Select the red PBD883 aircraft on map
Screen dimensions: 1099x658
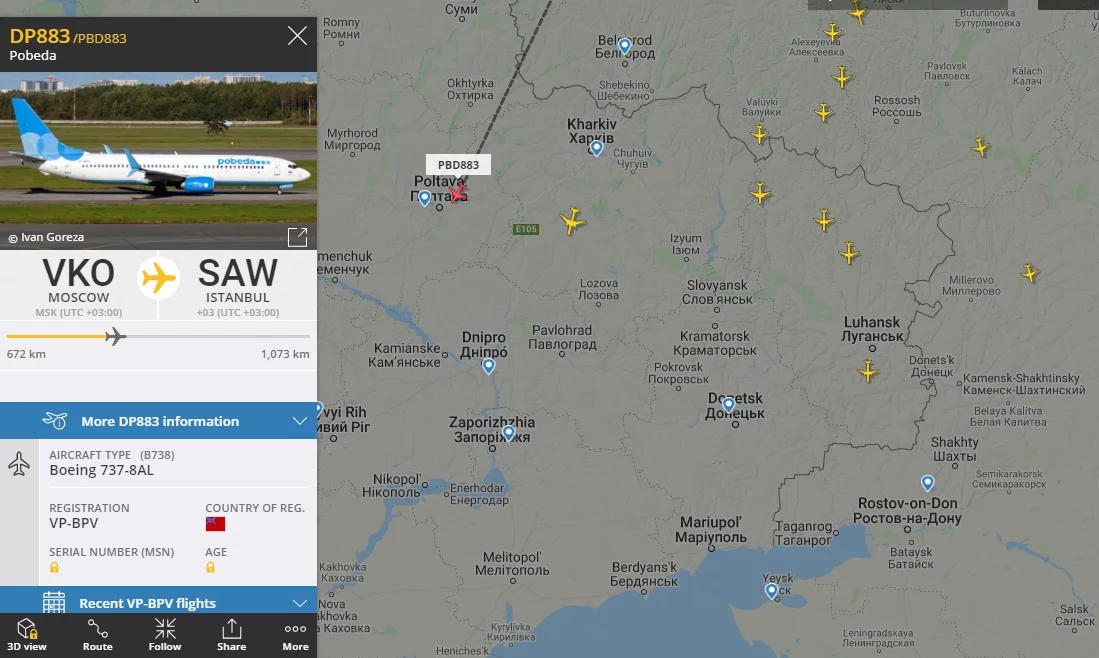[457, 192]
